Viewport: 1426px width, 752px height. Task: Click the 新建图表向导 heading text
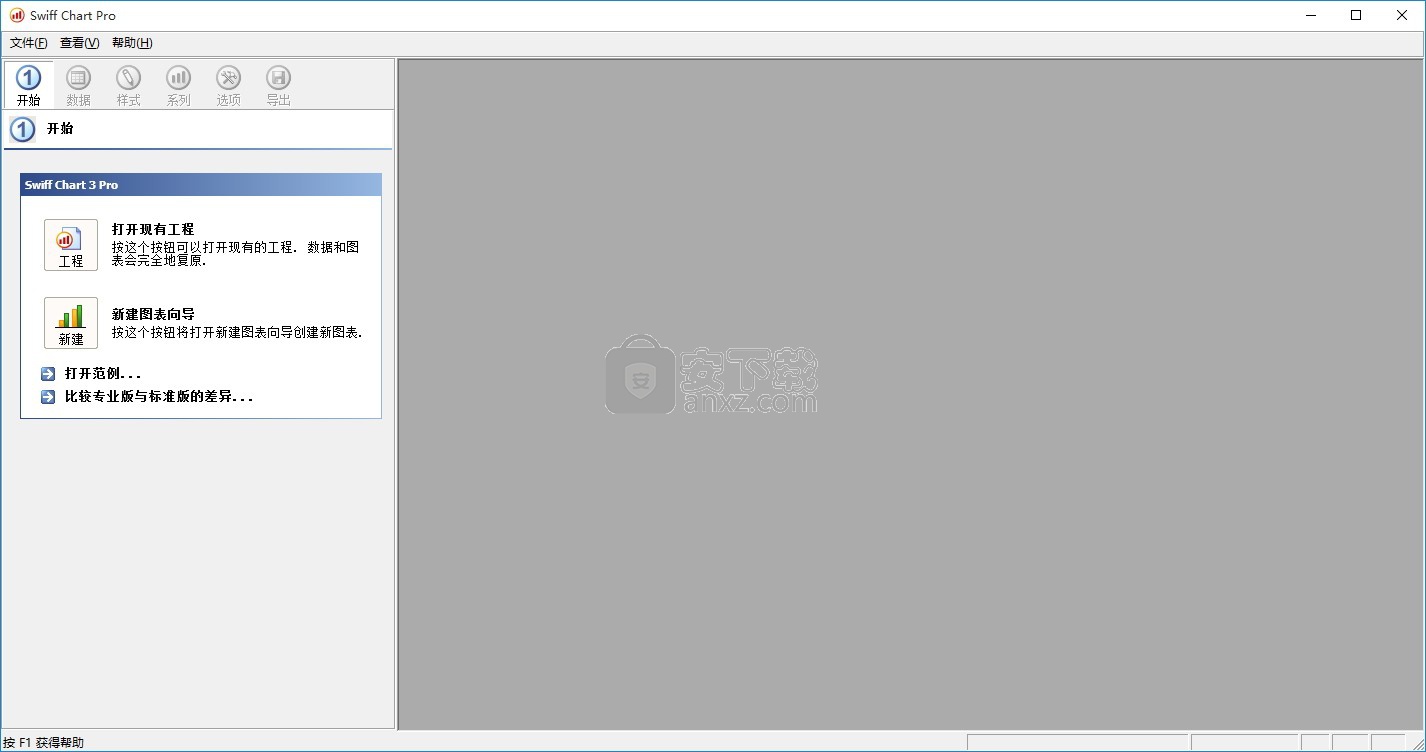pyautogui.click(x=153, y=314)
